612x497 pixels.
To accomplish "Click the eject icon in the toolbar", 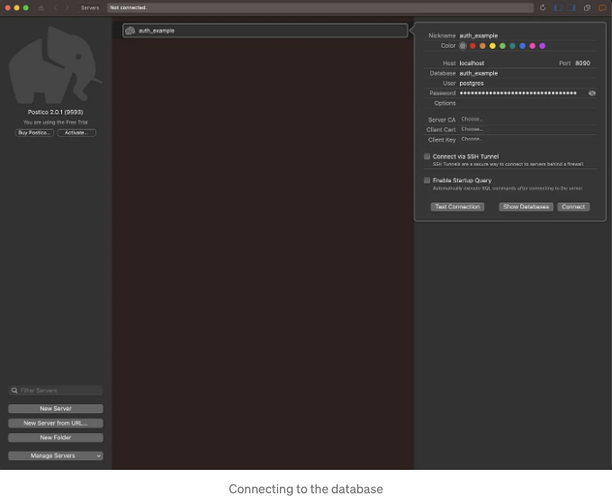I will (41, 8).
